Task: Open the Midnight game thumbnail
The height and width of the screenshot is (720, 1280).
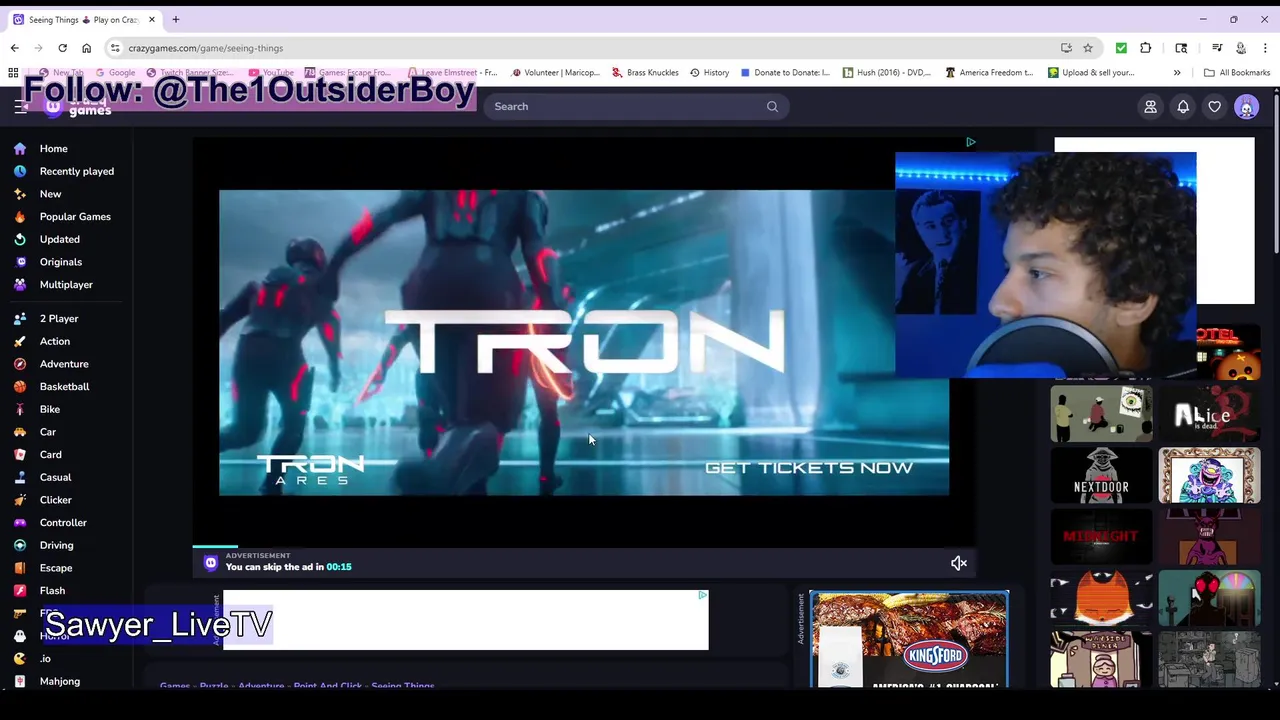Action: (1101, 537)
